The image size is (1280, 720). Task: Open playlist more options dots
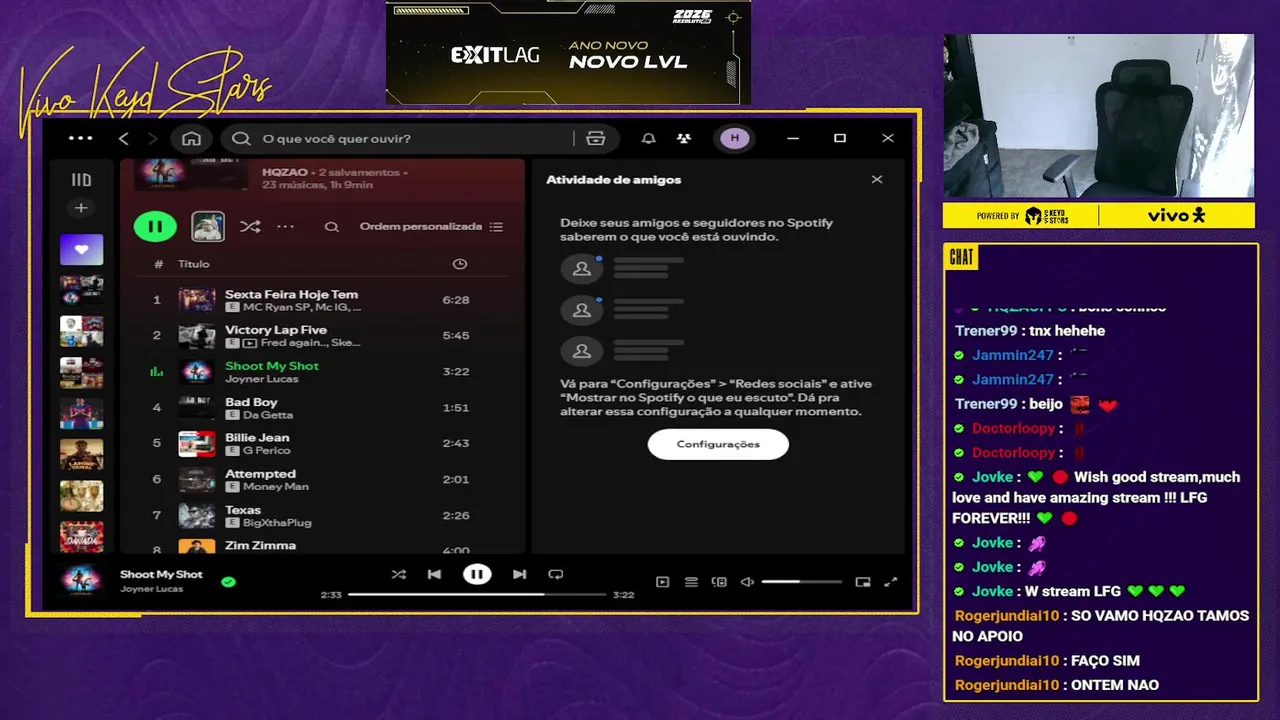pyautogui.click(x=285, y=227)
